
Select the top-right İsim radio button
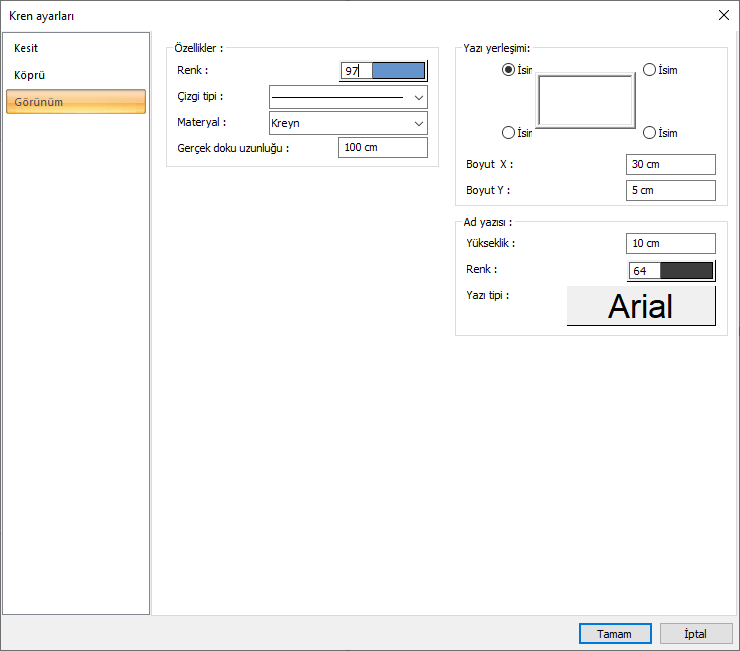coord(650,70)
